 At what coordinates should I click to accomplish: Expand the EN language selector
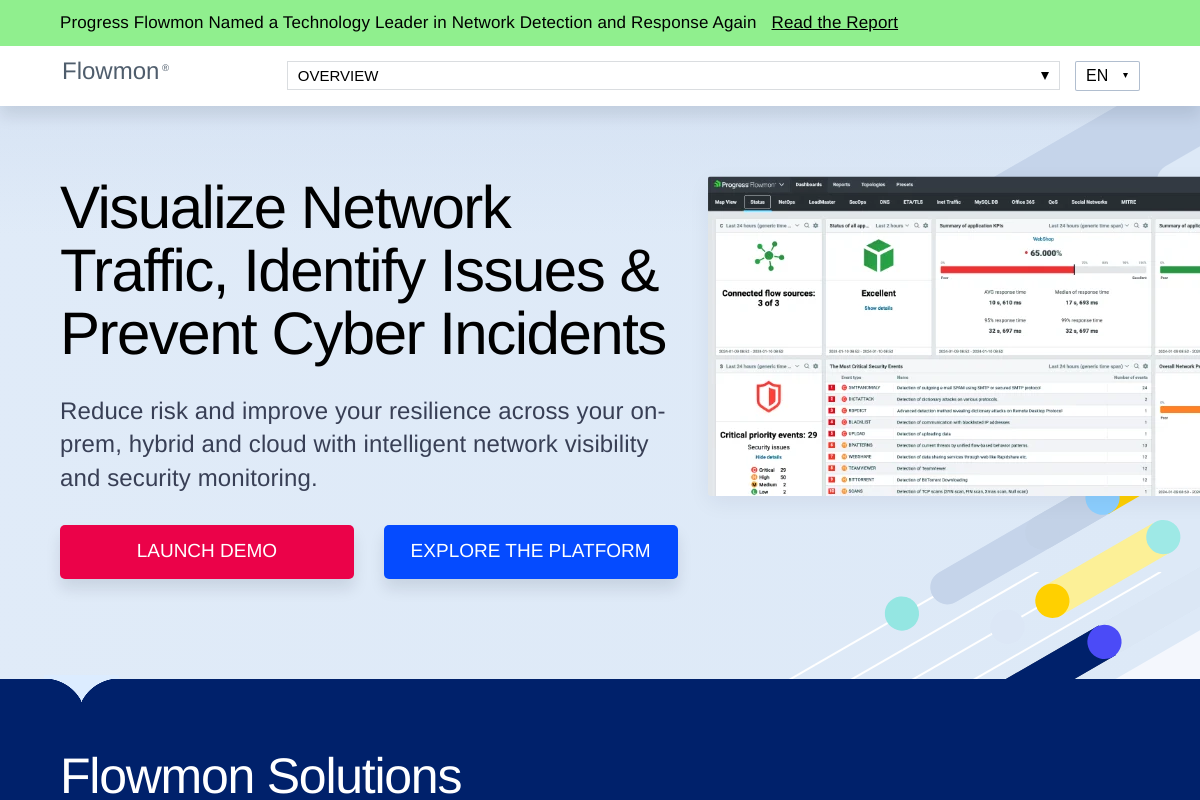tap(1106, 76)
